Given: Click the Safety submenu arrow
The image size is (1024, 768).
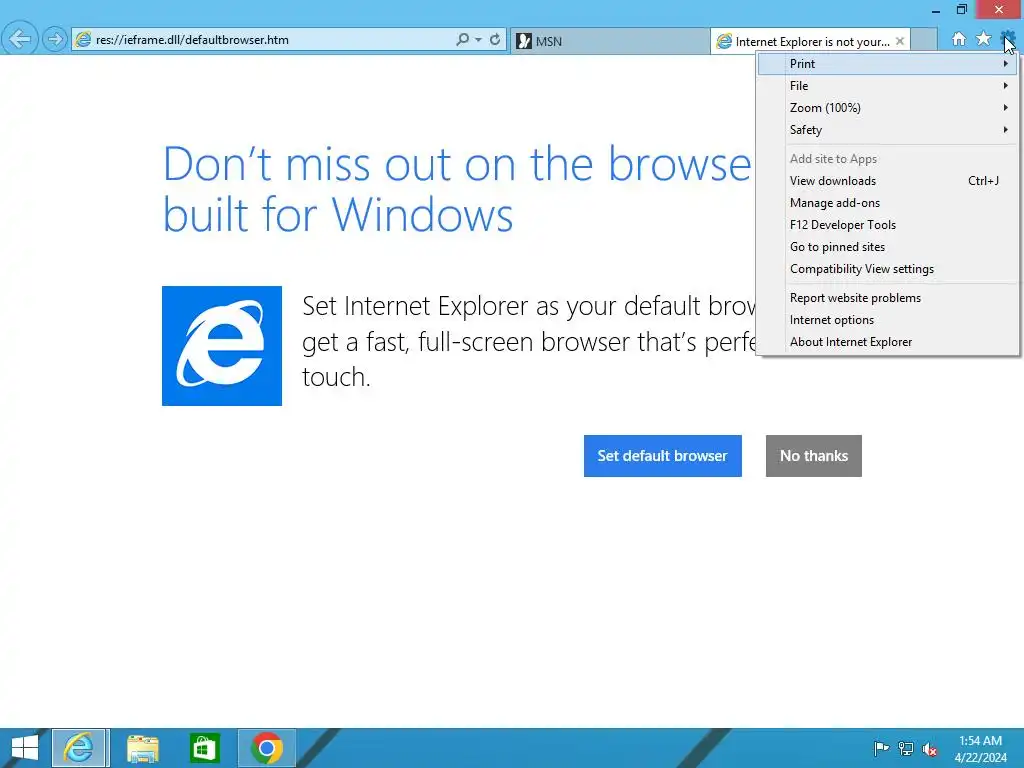Looking at the screenshot, I should pyautogui.click(x=1006, y=130).
